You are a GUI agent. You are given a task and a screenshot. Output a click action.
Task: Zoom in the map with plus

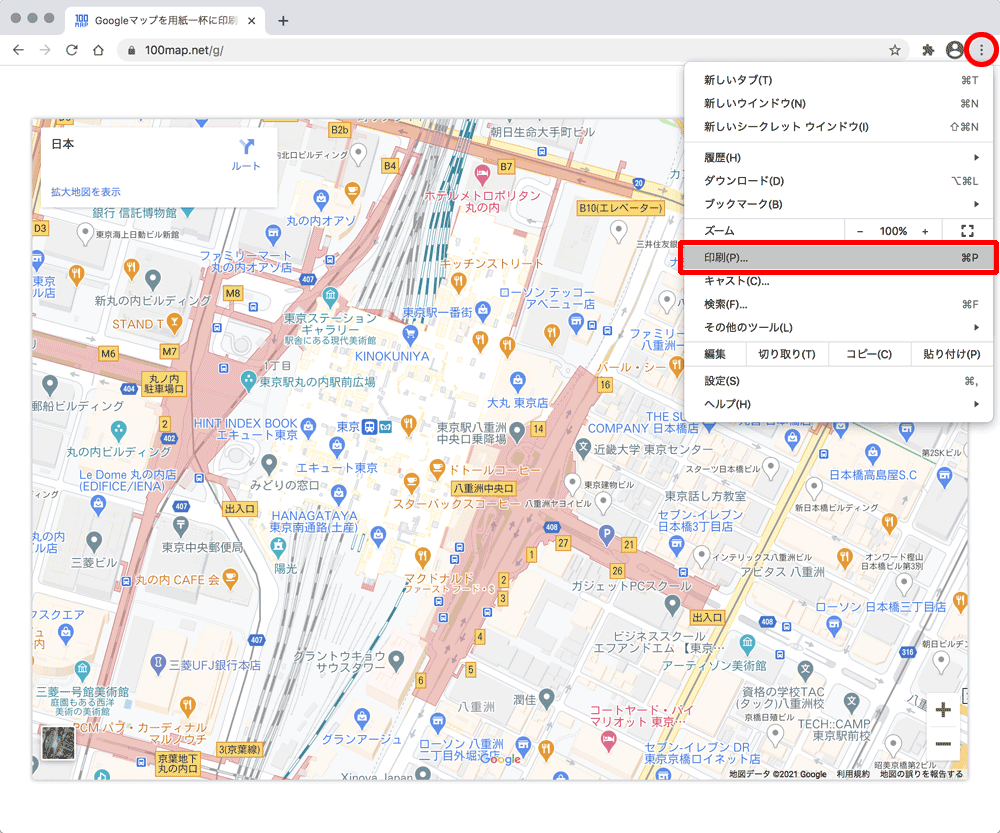tap(943, 709)
